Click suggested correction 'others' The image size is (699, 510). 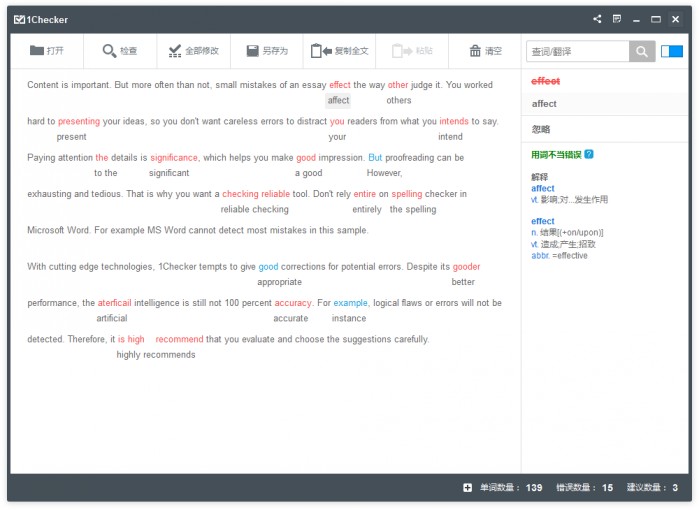(x=399, y=100)
